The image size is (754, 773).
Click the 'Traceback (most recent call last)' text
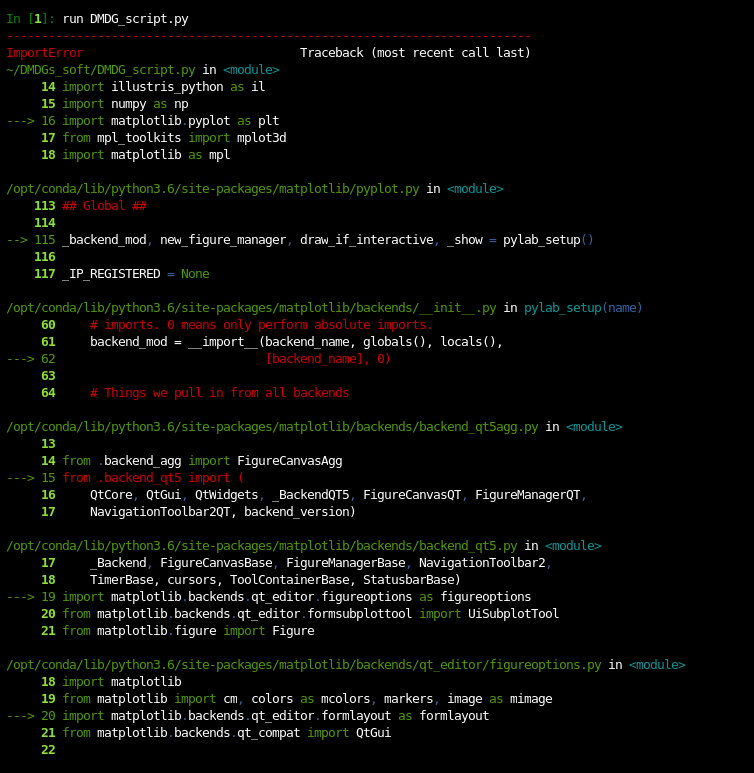[x=415, y=53]
